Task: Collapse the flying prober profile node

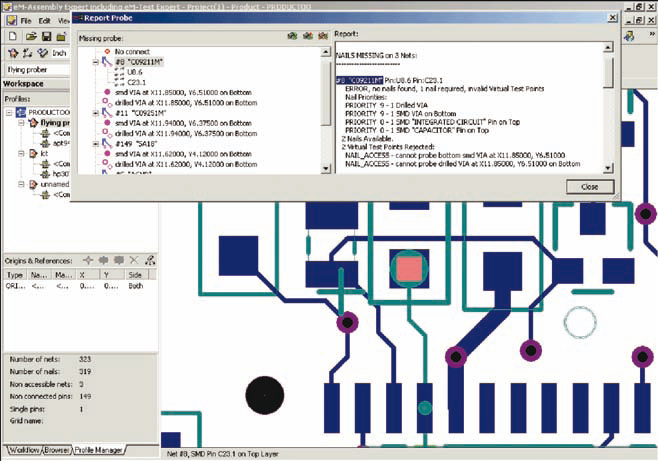Action: 22,122
